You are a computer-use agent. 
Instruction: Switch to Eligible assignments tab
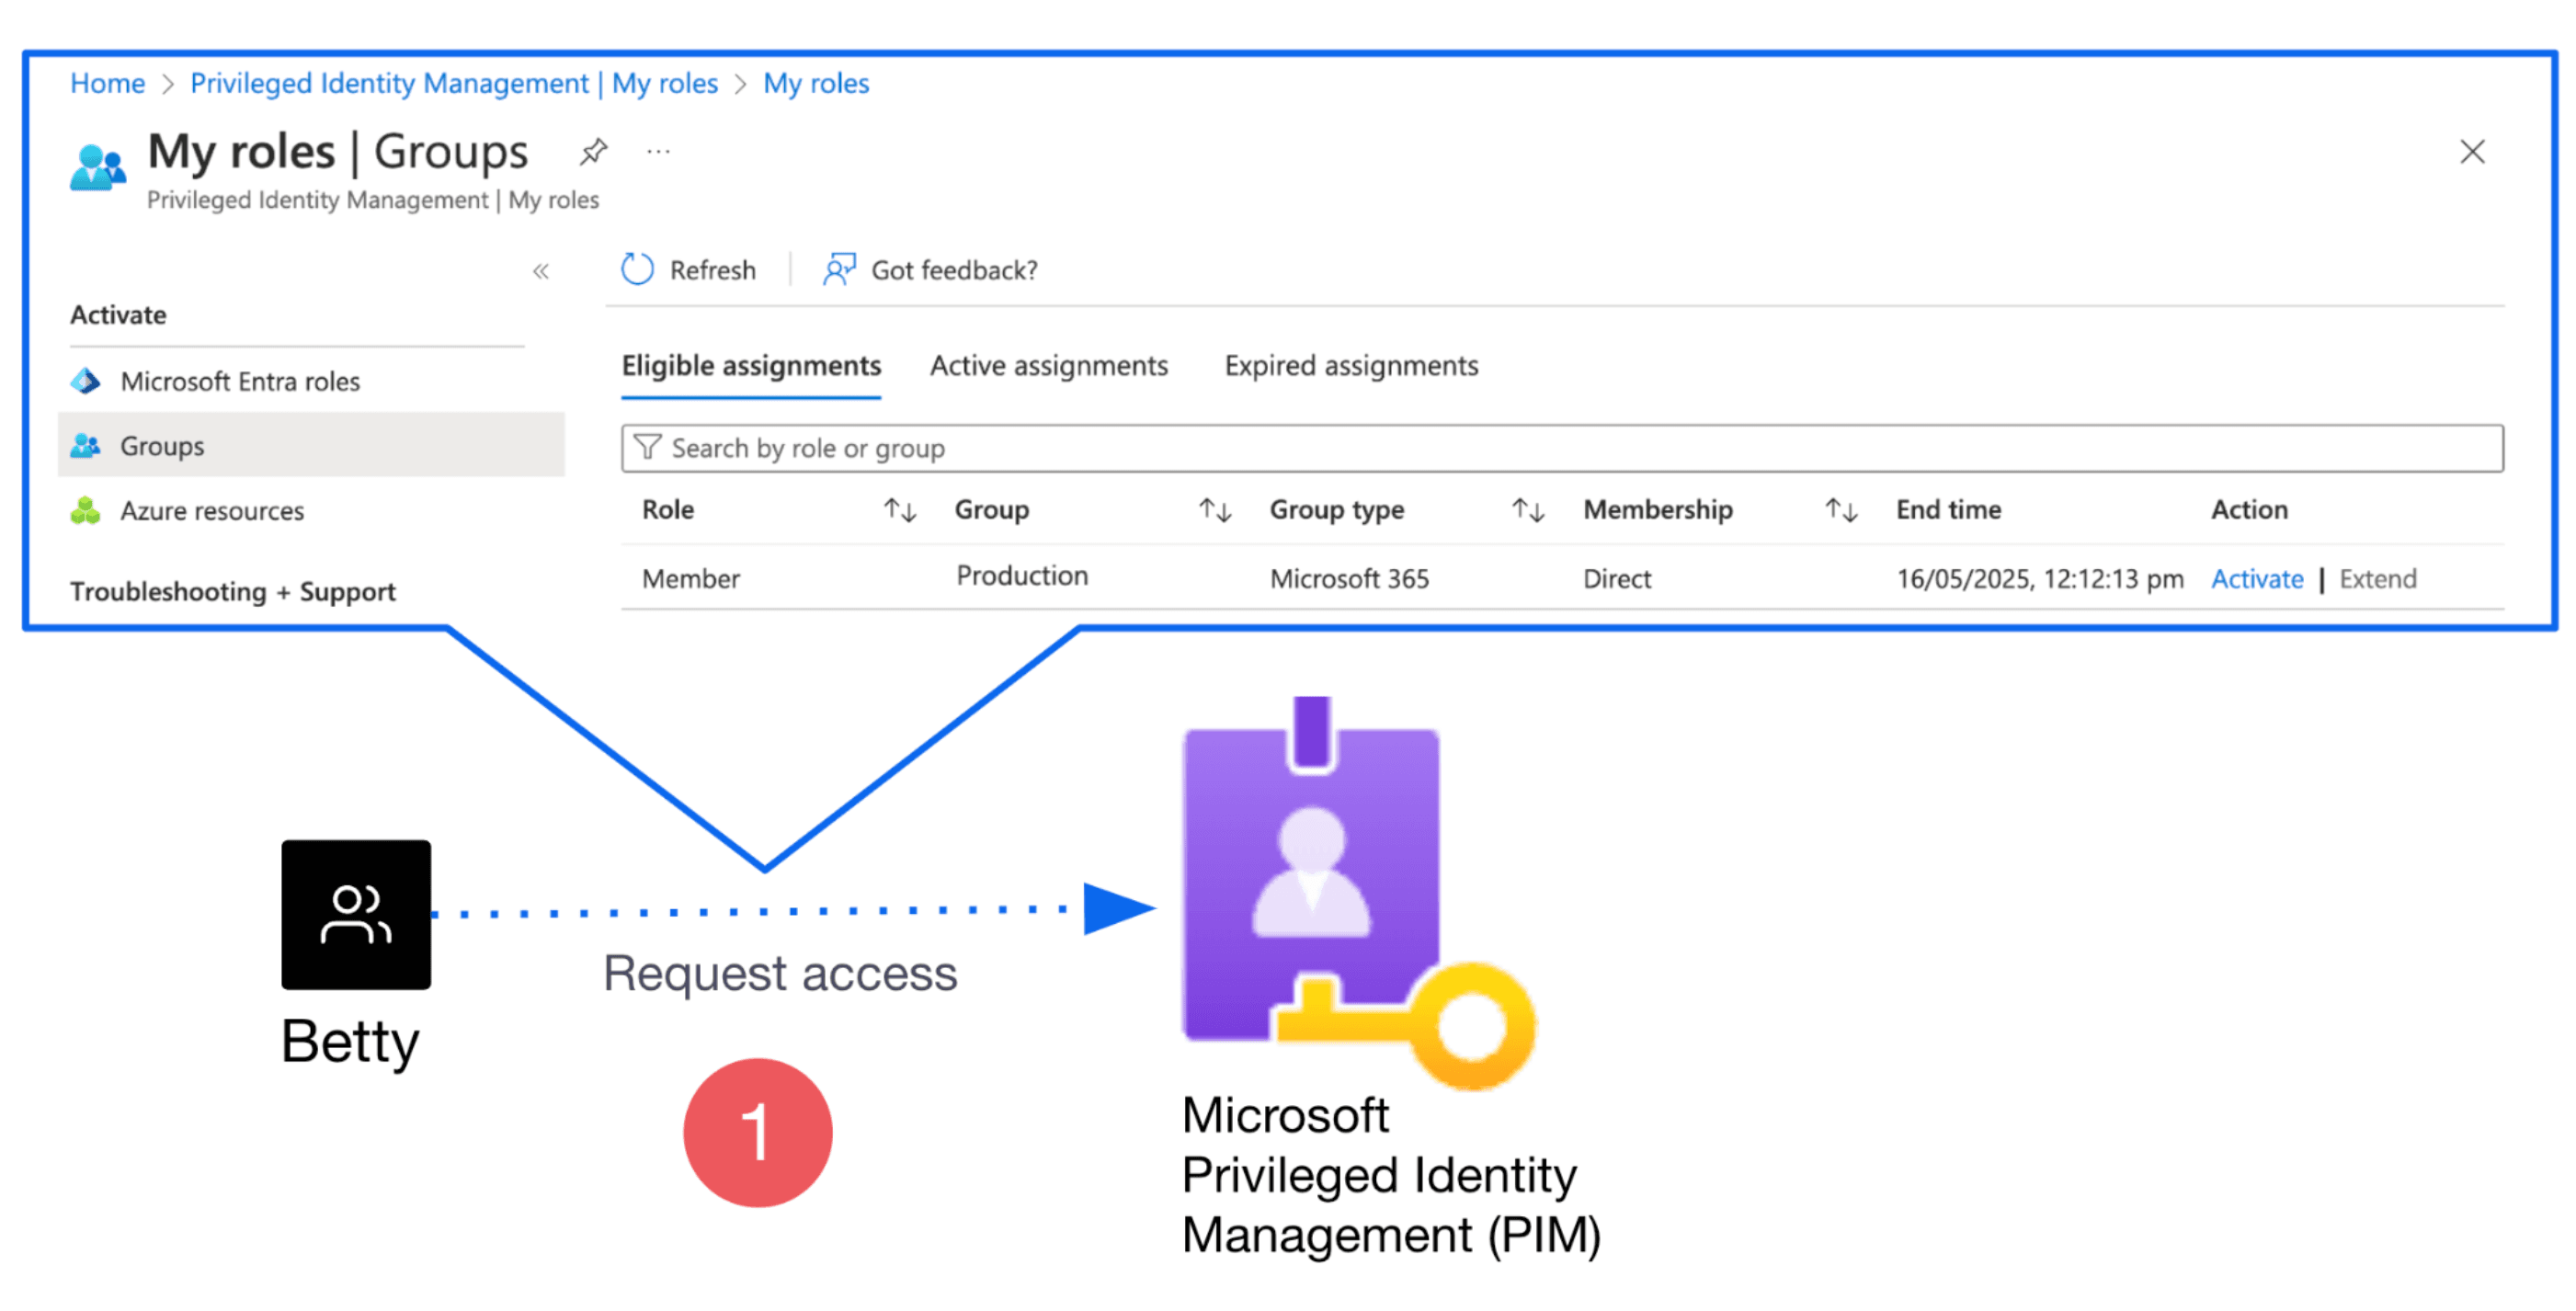[x=751, y=366]
